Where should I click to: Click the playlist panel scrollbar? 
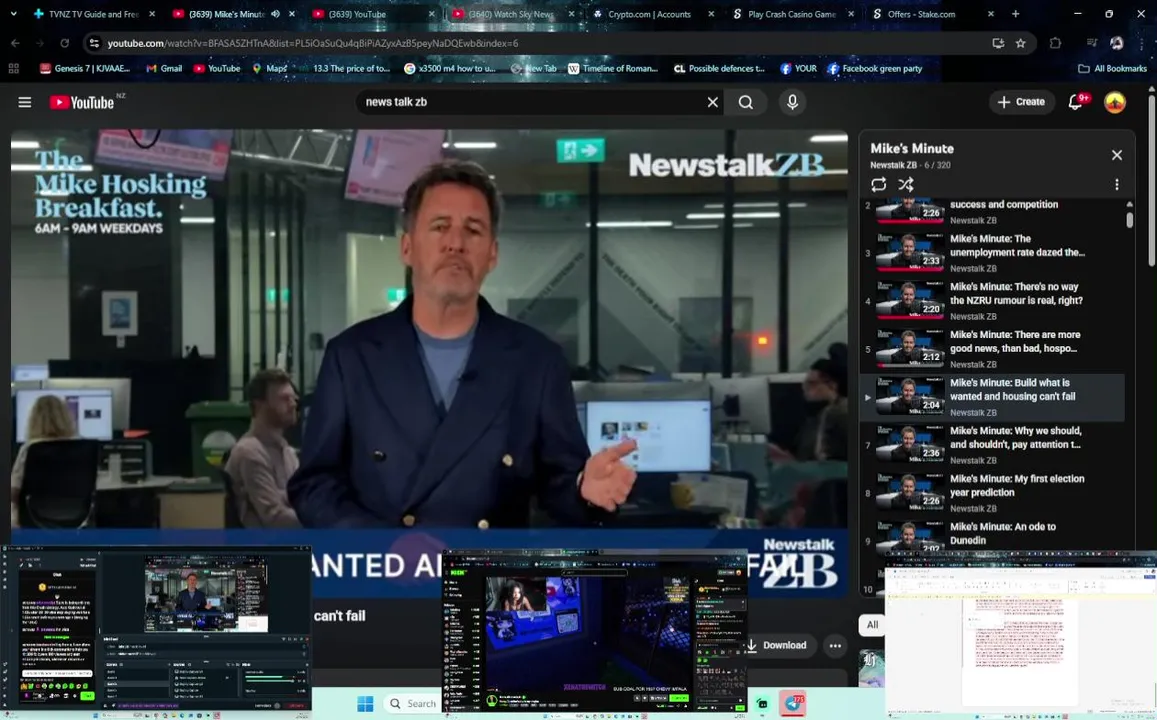[1129, 220]
